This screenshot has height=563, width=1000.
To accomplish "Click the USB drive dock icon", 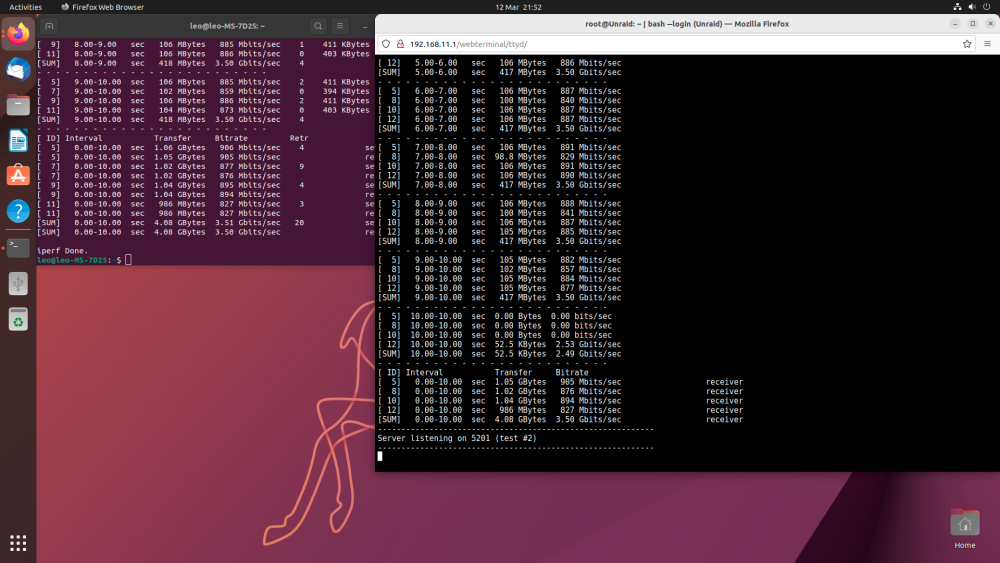I will 18,284.
